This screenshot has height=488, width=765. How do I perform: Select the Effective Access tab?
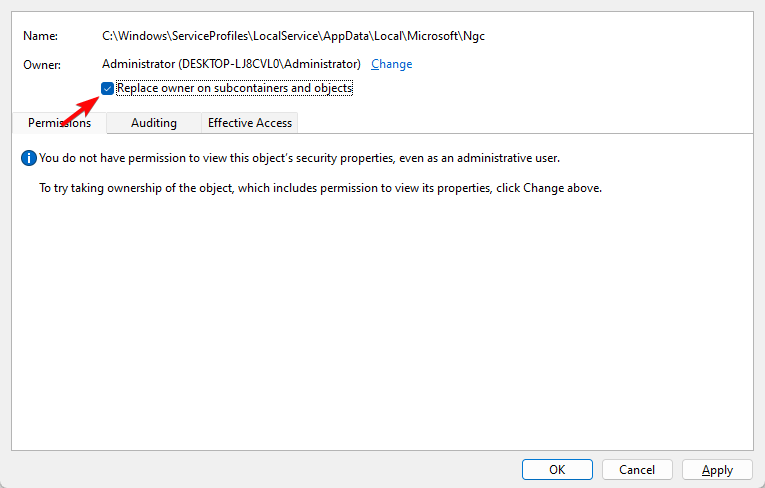coord(250,123)
